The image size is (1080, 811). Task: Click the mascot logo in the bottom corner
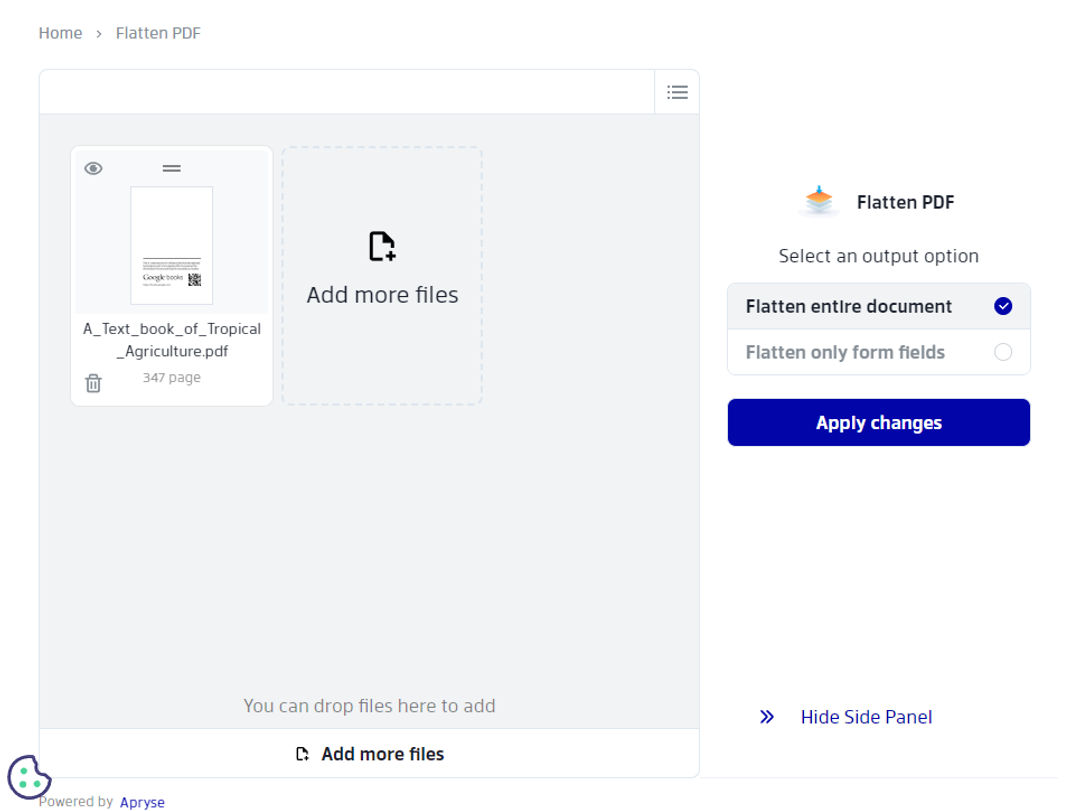29,775
